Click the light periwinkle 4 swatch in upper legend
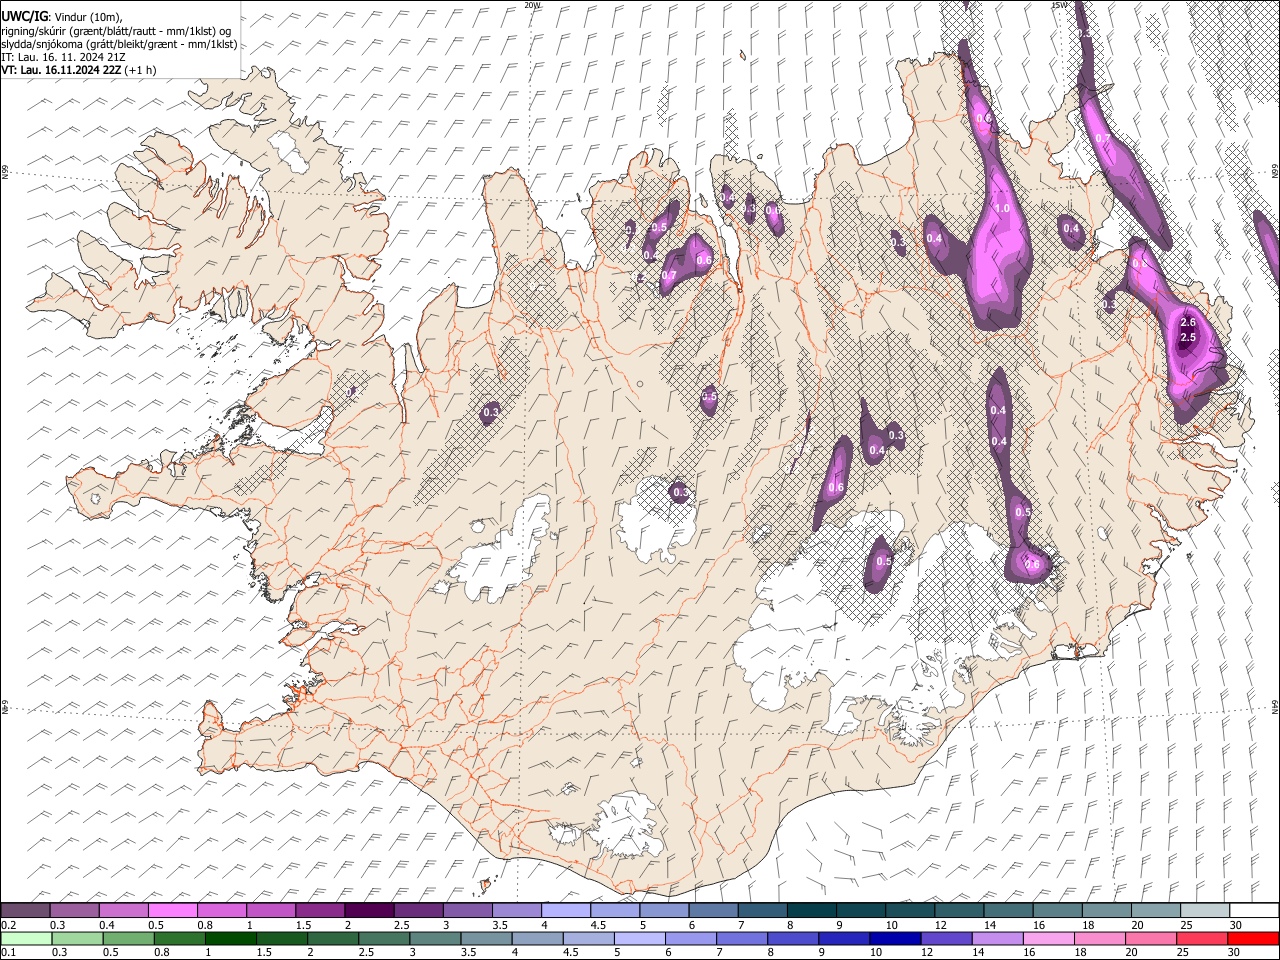Screen dimensions: 1280x960 coord(566,910)
